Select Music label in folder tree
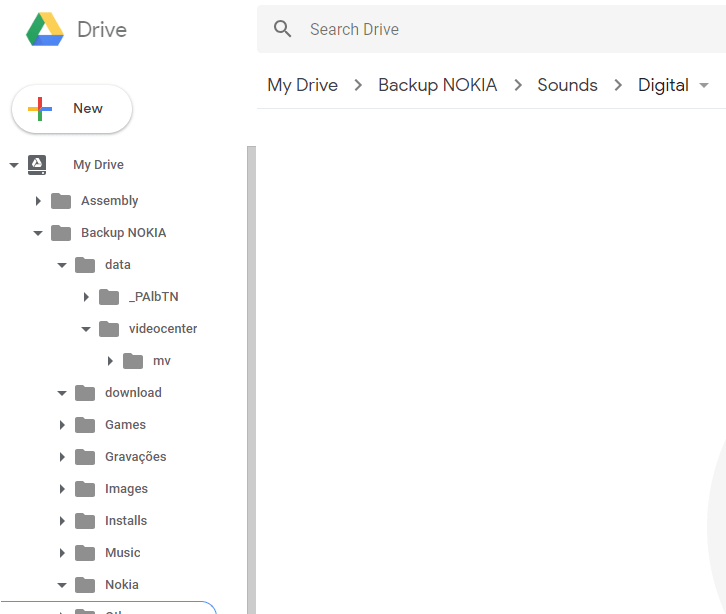726x614 pixels. 123,552
